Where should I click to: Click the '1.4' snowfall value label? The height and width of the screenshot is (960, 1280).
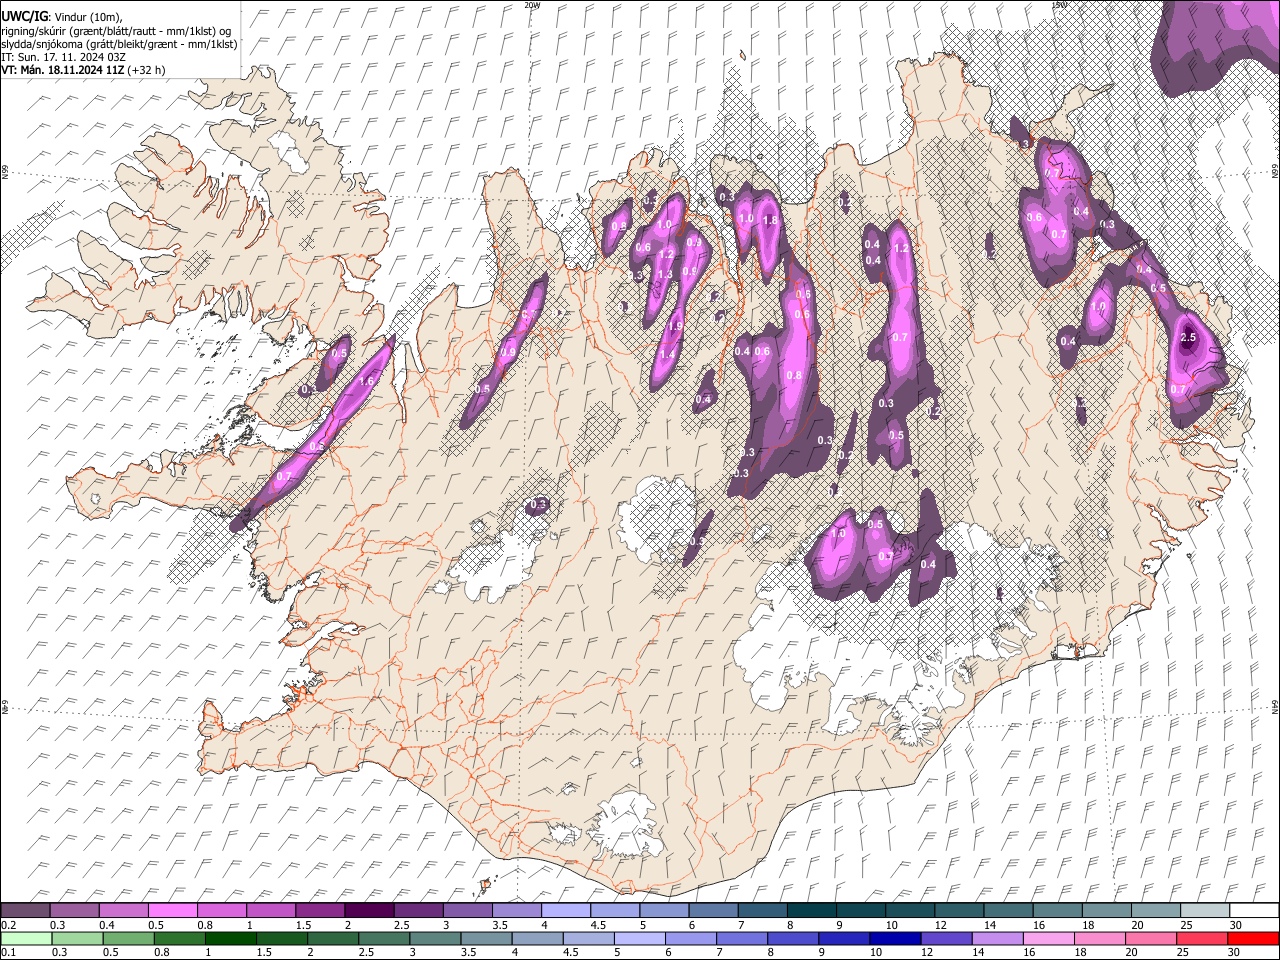pos(667,353)
